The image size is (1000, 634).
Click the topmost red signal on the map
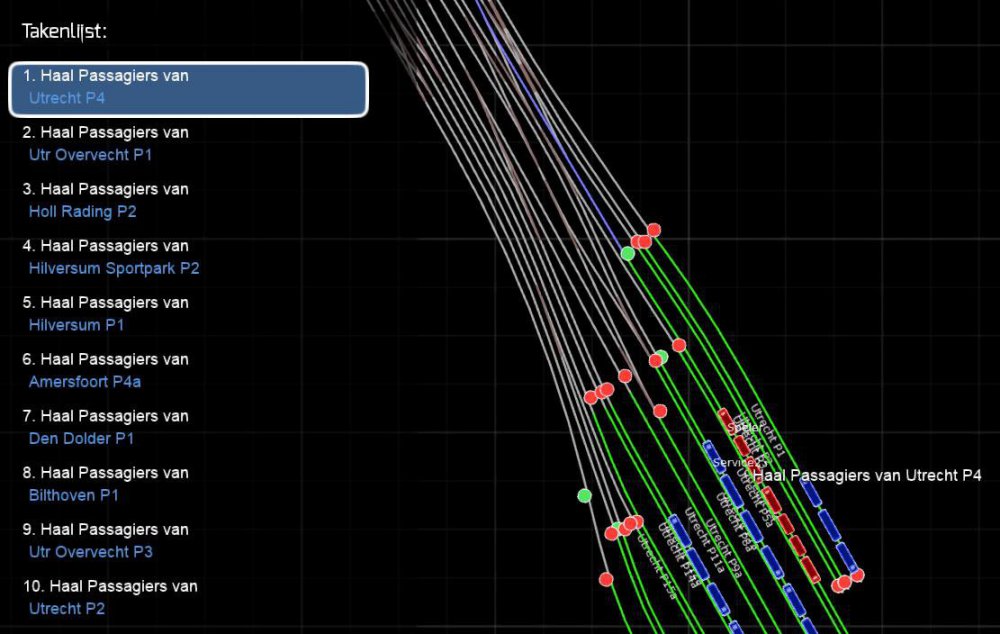click(654, 230)
